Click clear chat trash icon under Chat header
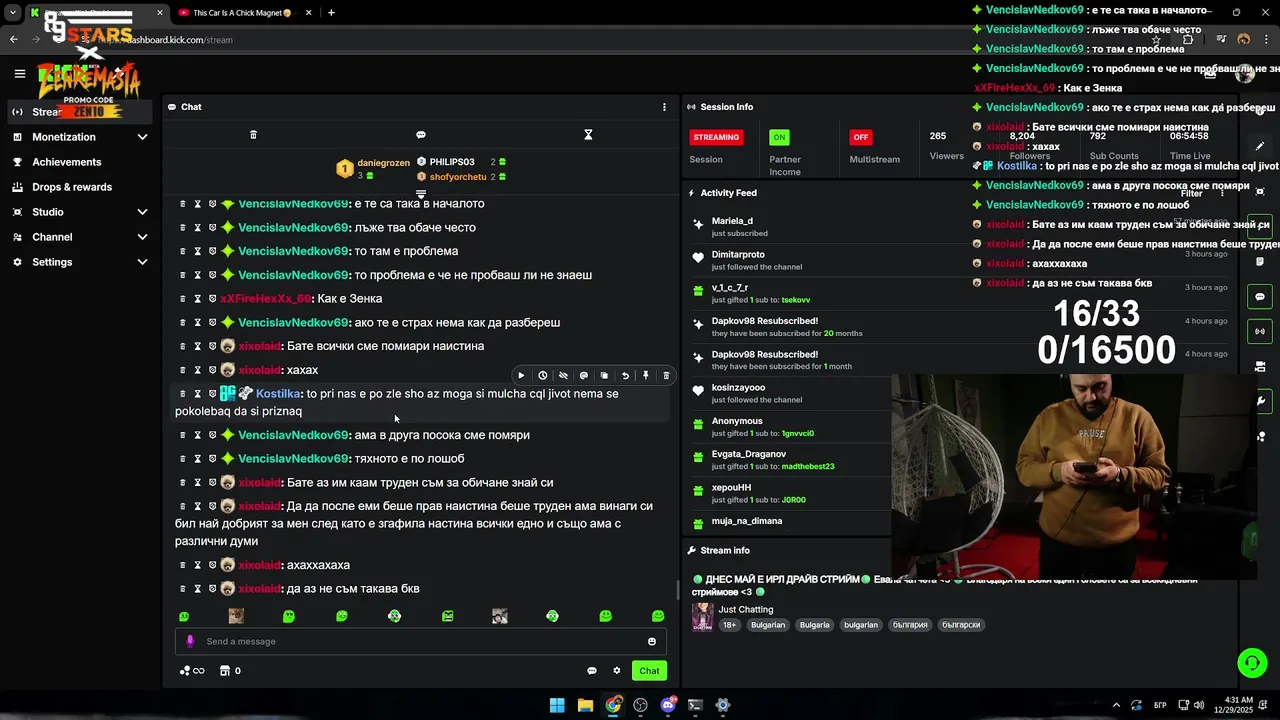This screenshot has height=720, width=1280. 253,135
